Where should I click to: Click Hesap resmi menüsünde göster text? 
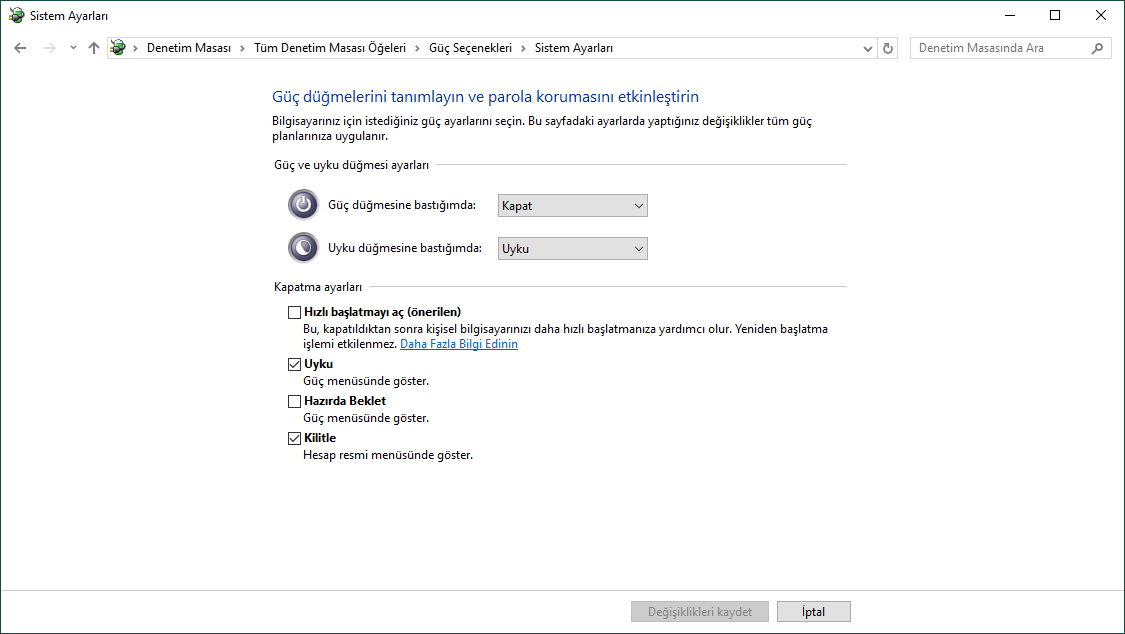[x=387, y=455]
